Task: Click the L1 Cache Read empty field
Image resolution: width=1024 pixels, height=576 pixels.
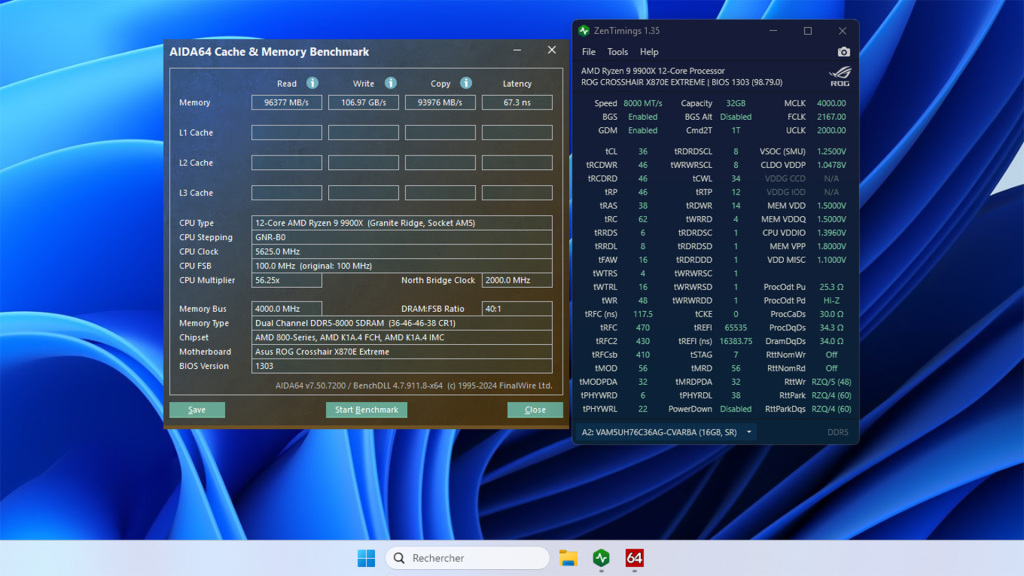Action: tap(287, 133)
